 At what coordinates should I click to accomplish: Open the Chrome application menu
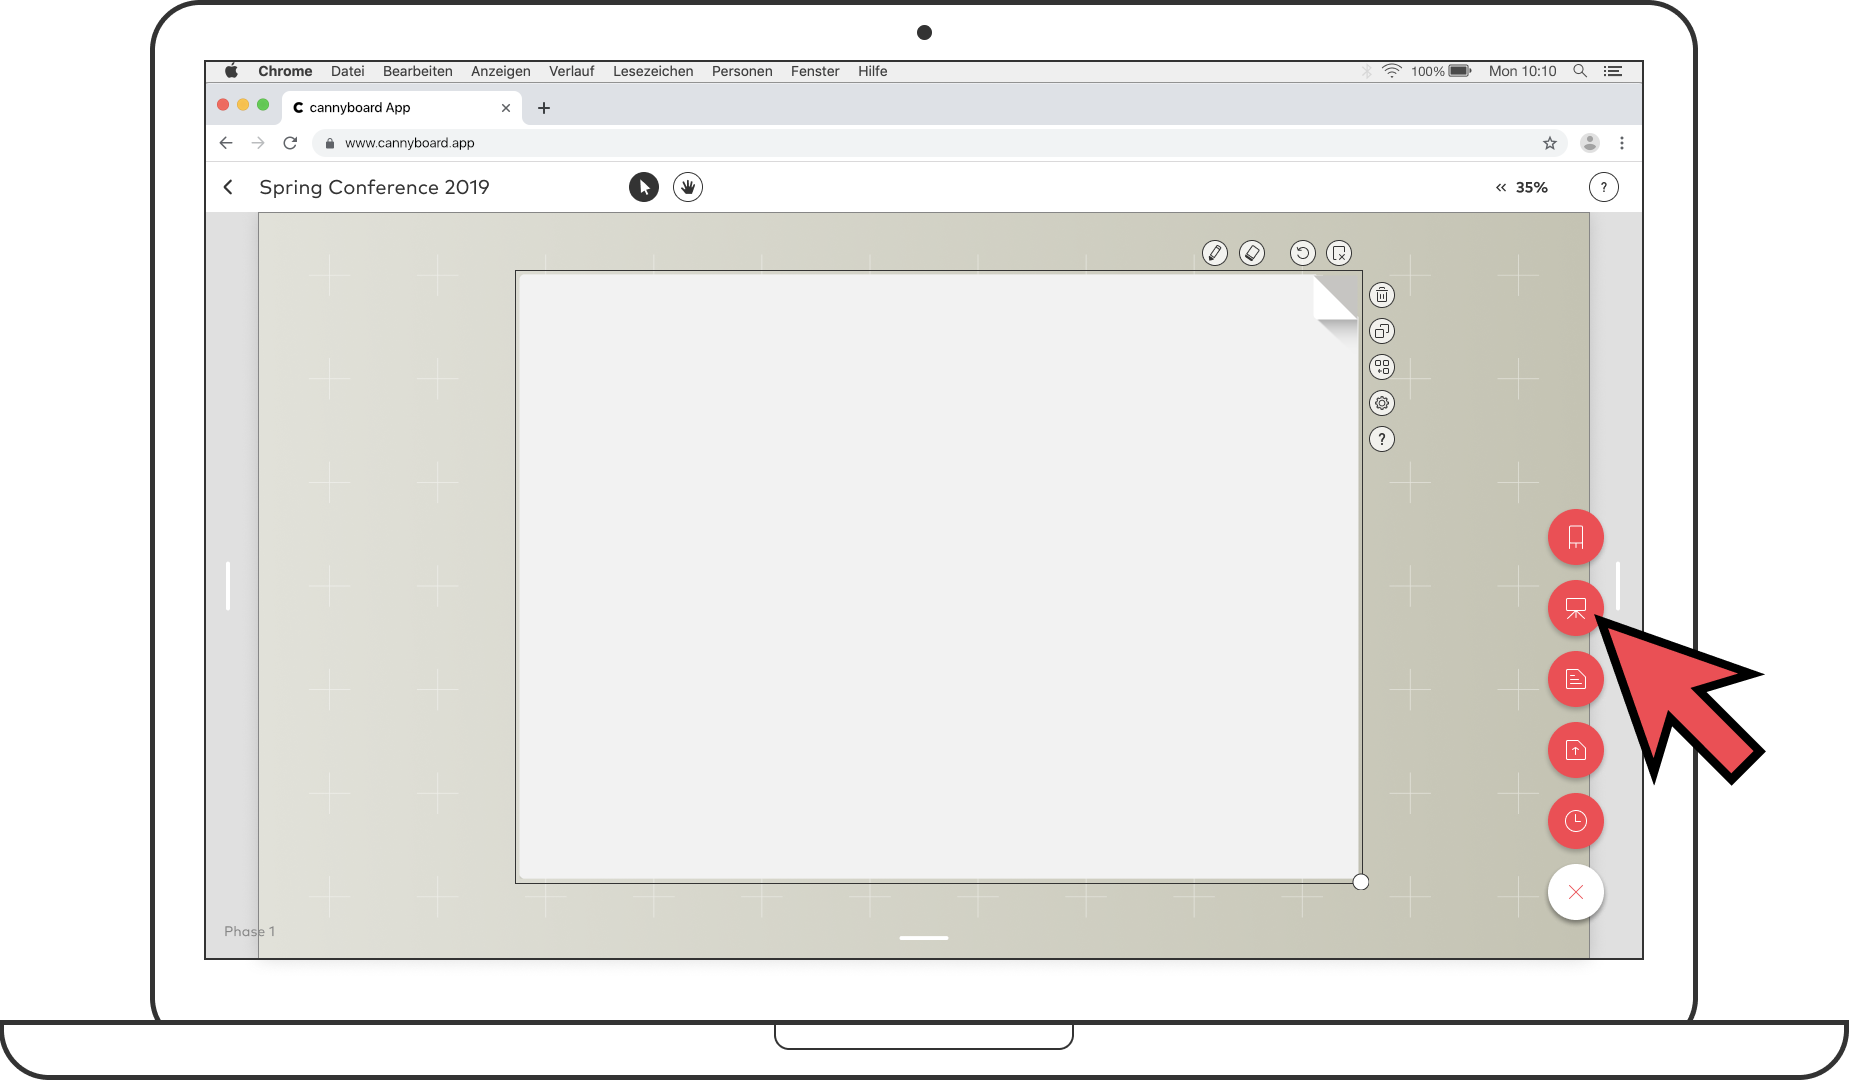[x=285, y=71]
